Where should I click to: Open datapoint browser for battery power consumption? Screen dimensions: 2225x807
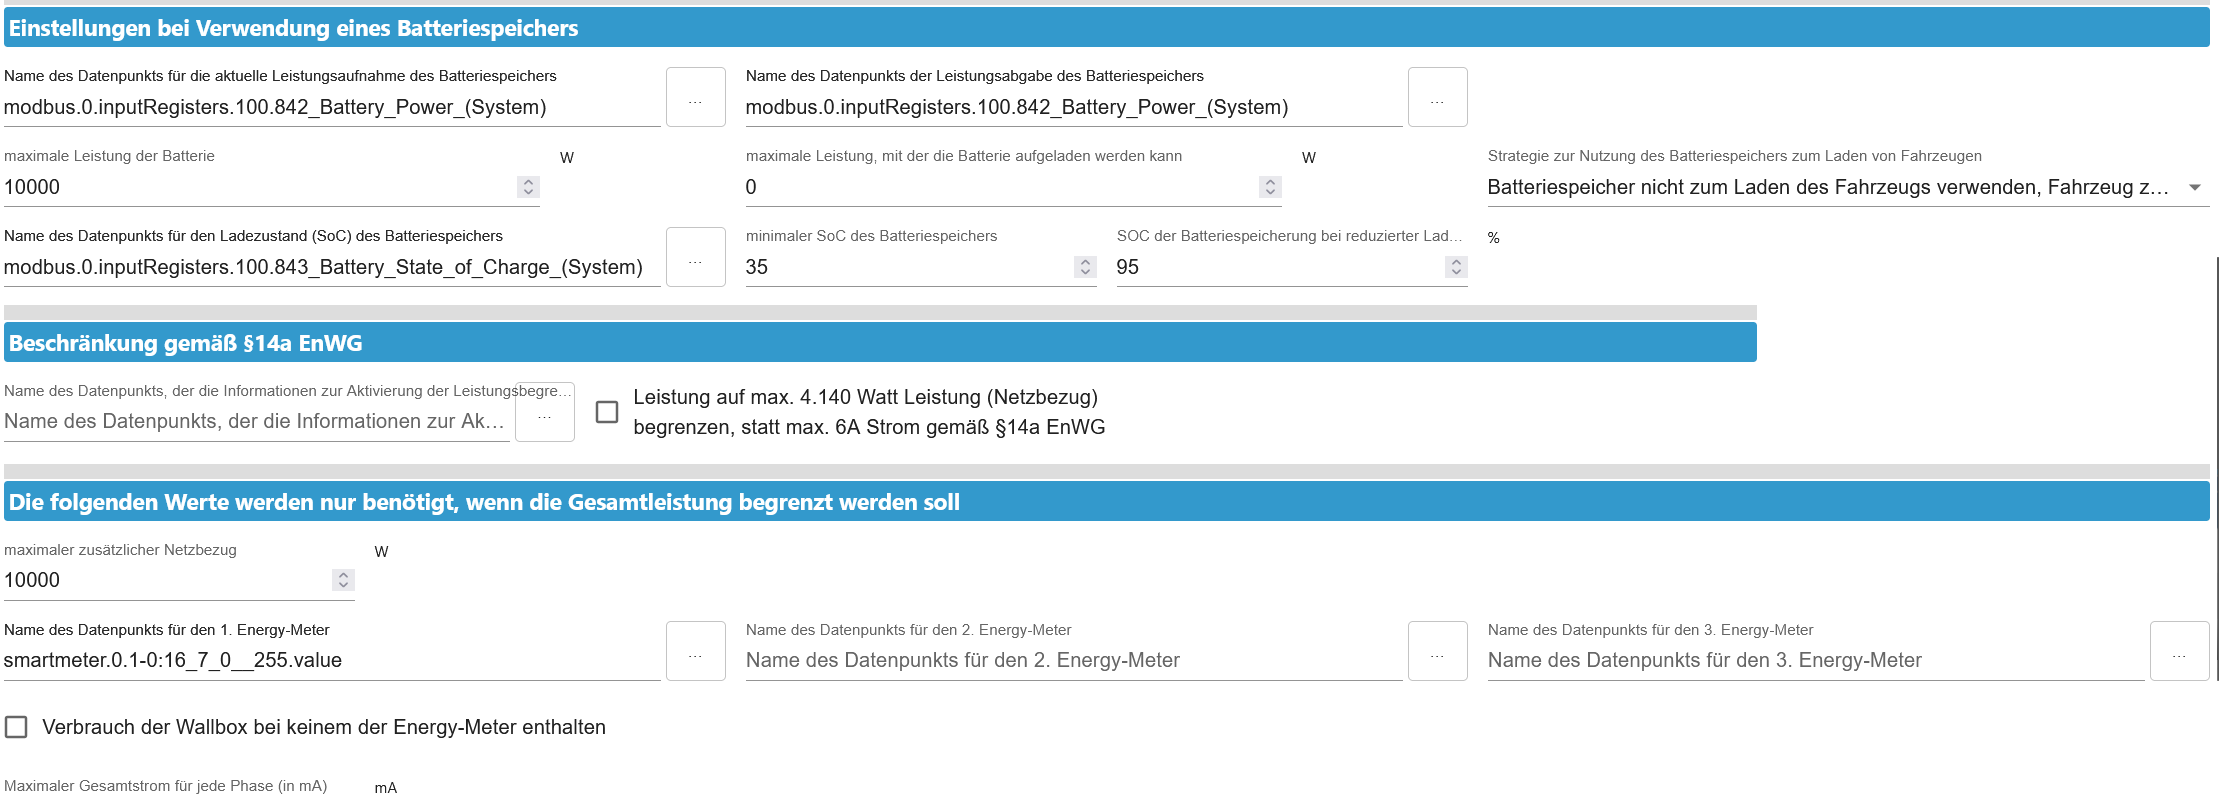(x=695, y=98)
